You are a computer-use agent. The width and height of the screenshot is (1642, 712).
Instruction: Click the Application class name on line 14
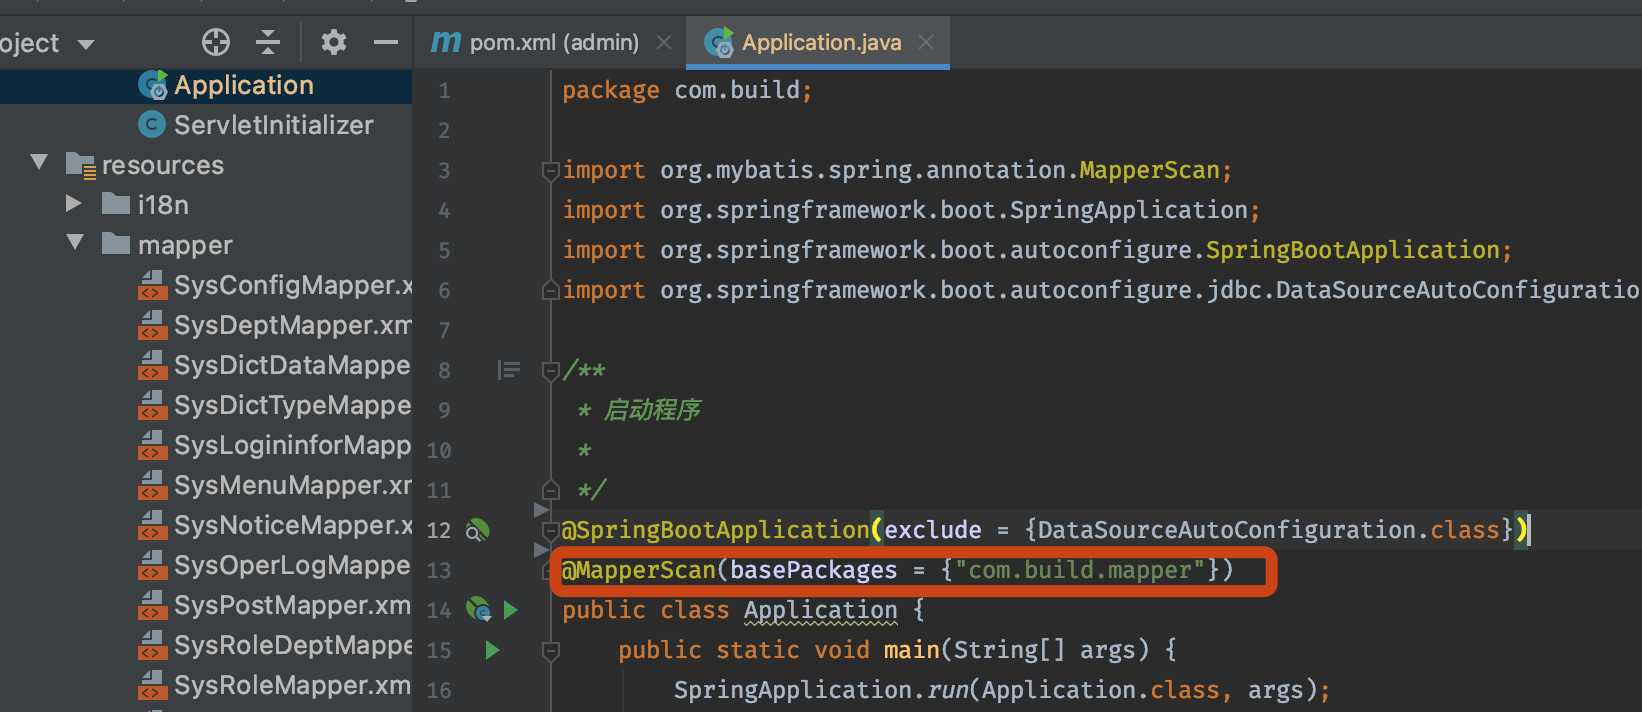pyautogui.click(x=821, y=610)
